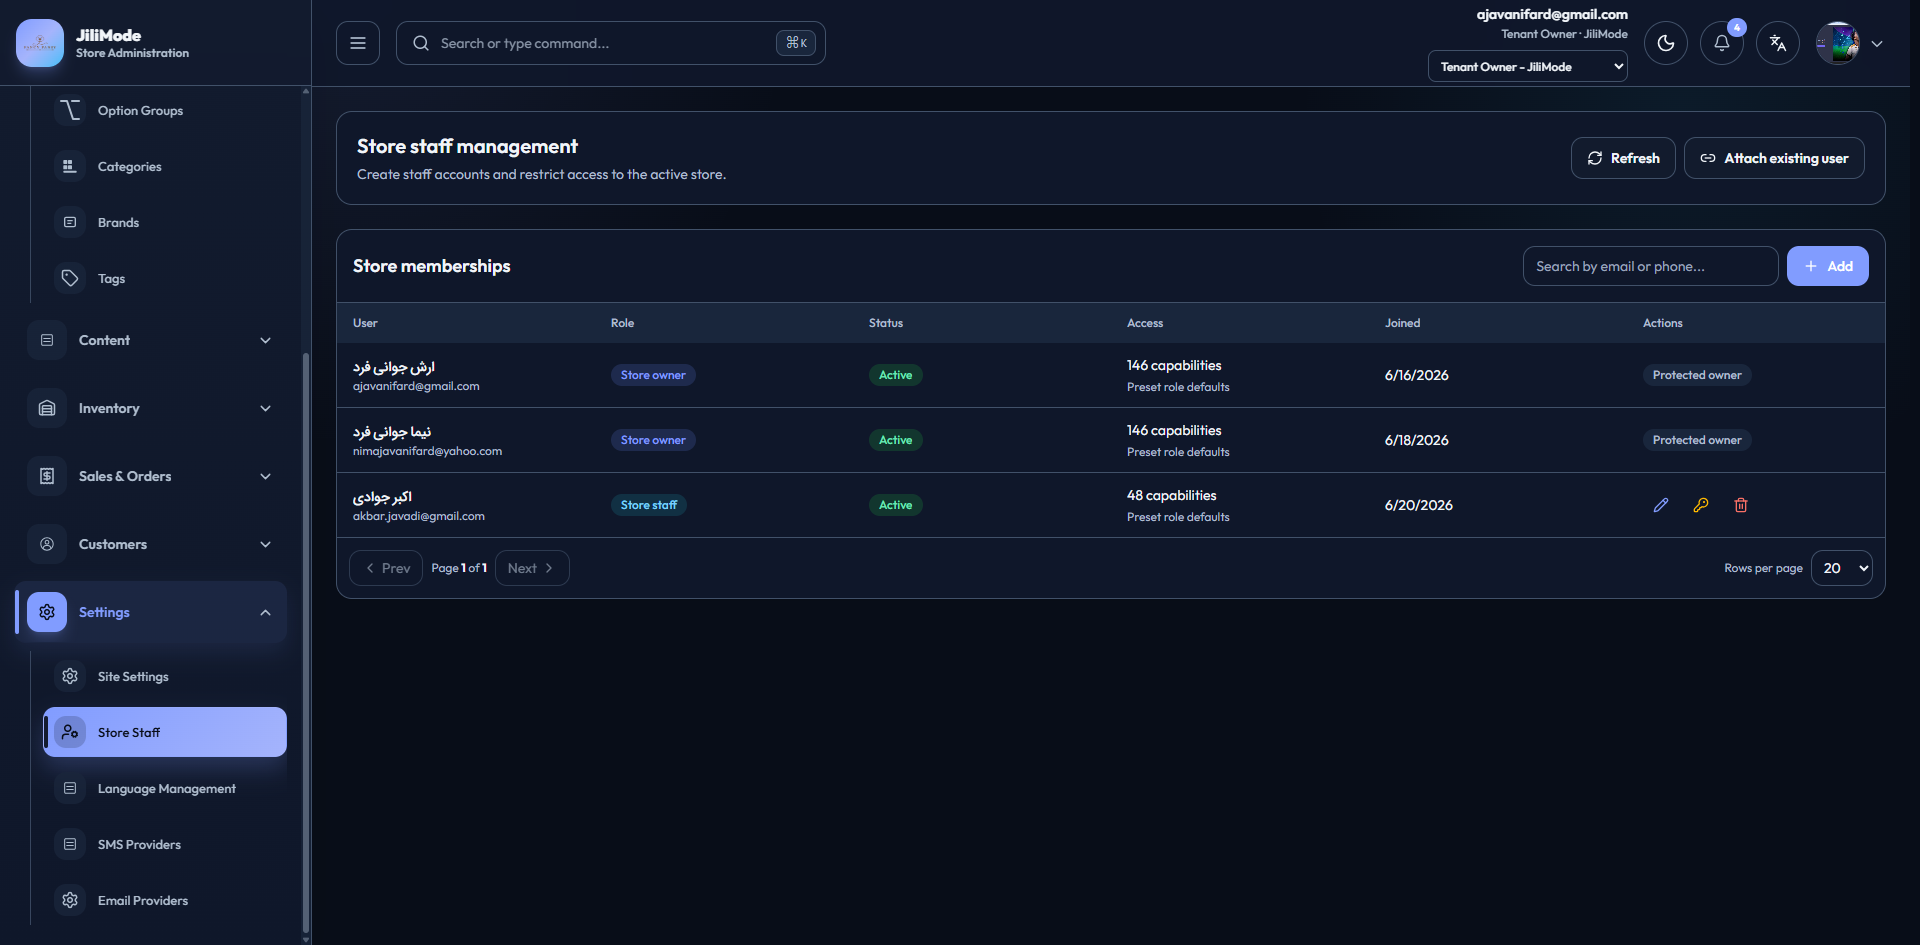The width and height of the screenshot is (1920, 945).
Task: Select Store Staff sidebar item
Action: 165,732
